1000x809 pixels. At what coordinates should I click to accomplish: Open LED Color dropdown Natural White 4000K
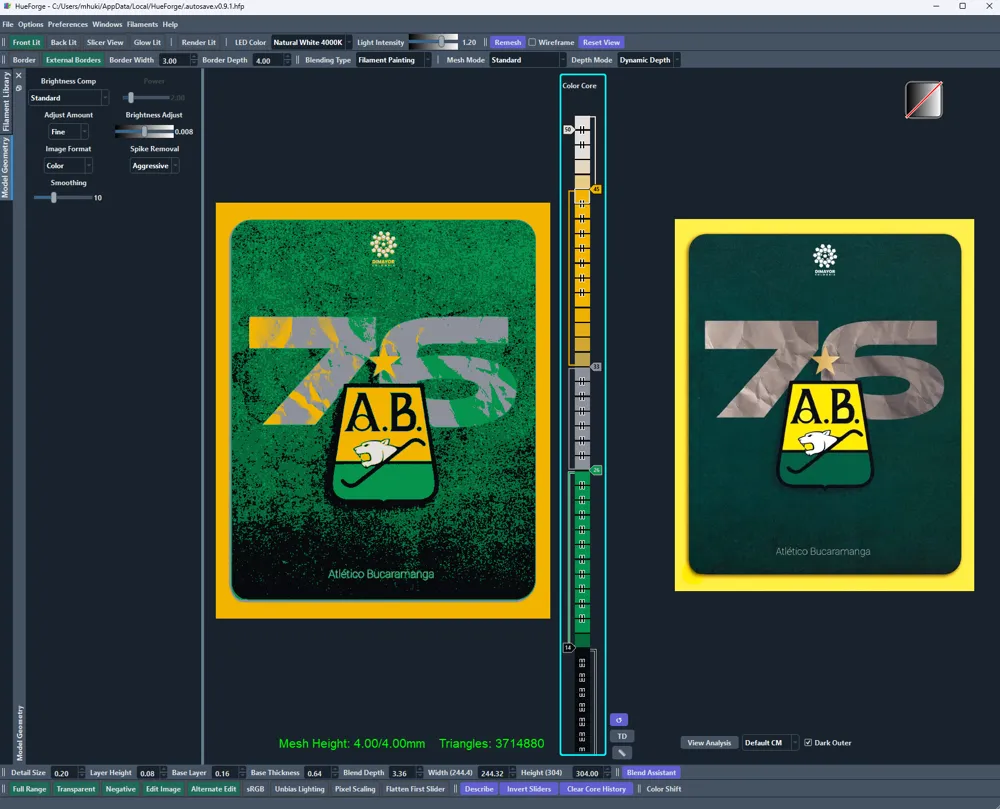(x=312, y=42)
